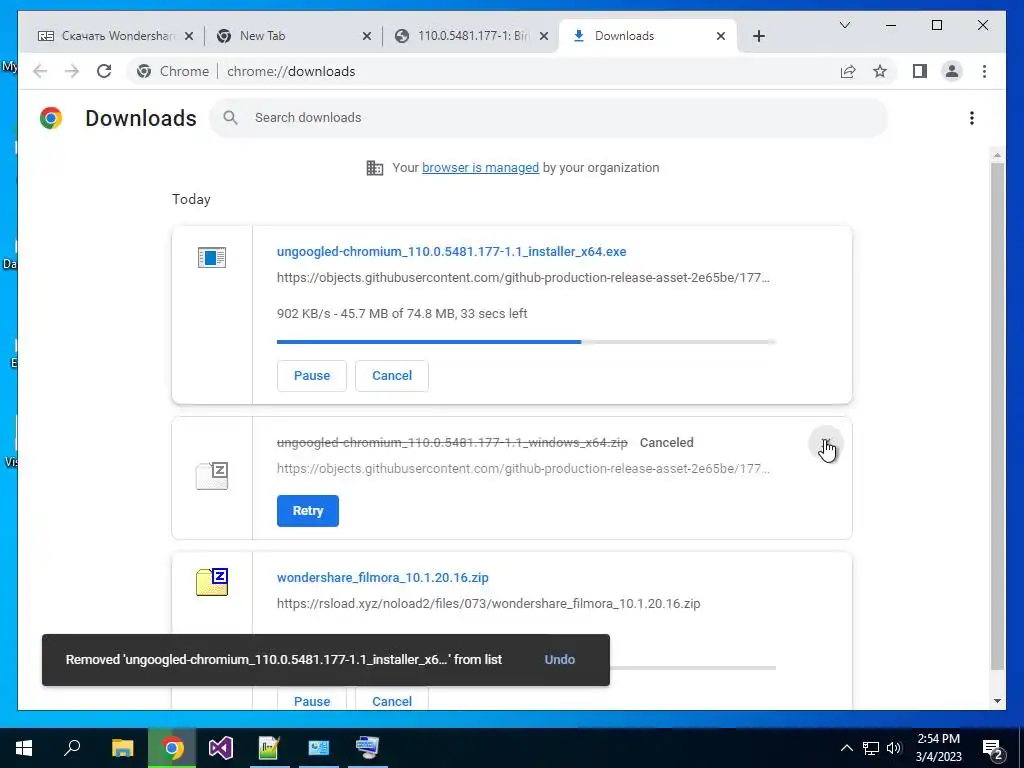Open the green notepad taskbar app
1024x768 pixels.
click(269, 748)
